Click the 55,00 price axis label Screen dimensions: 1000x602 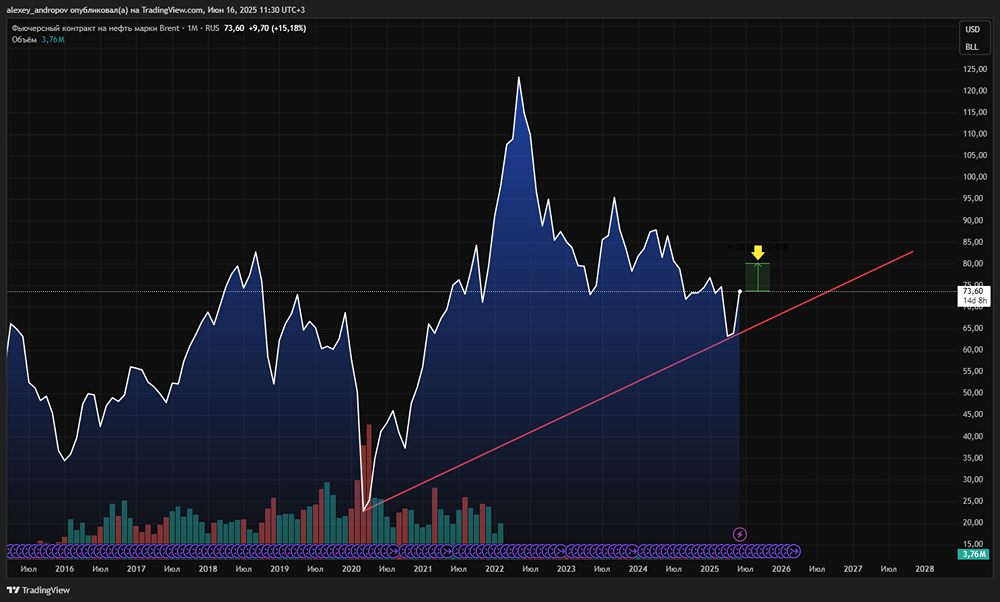pyautogui.click(x=974, y=371)
